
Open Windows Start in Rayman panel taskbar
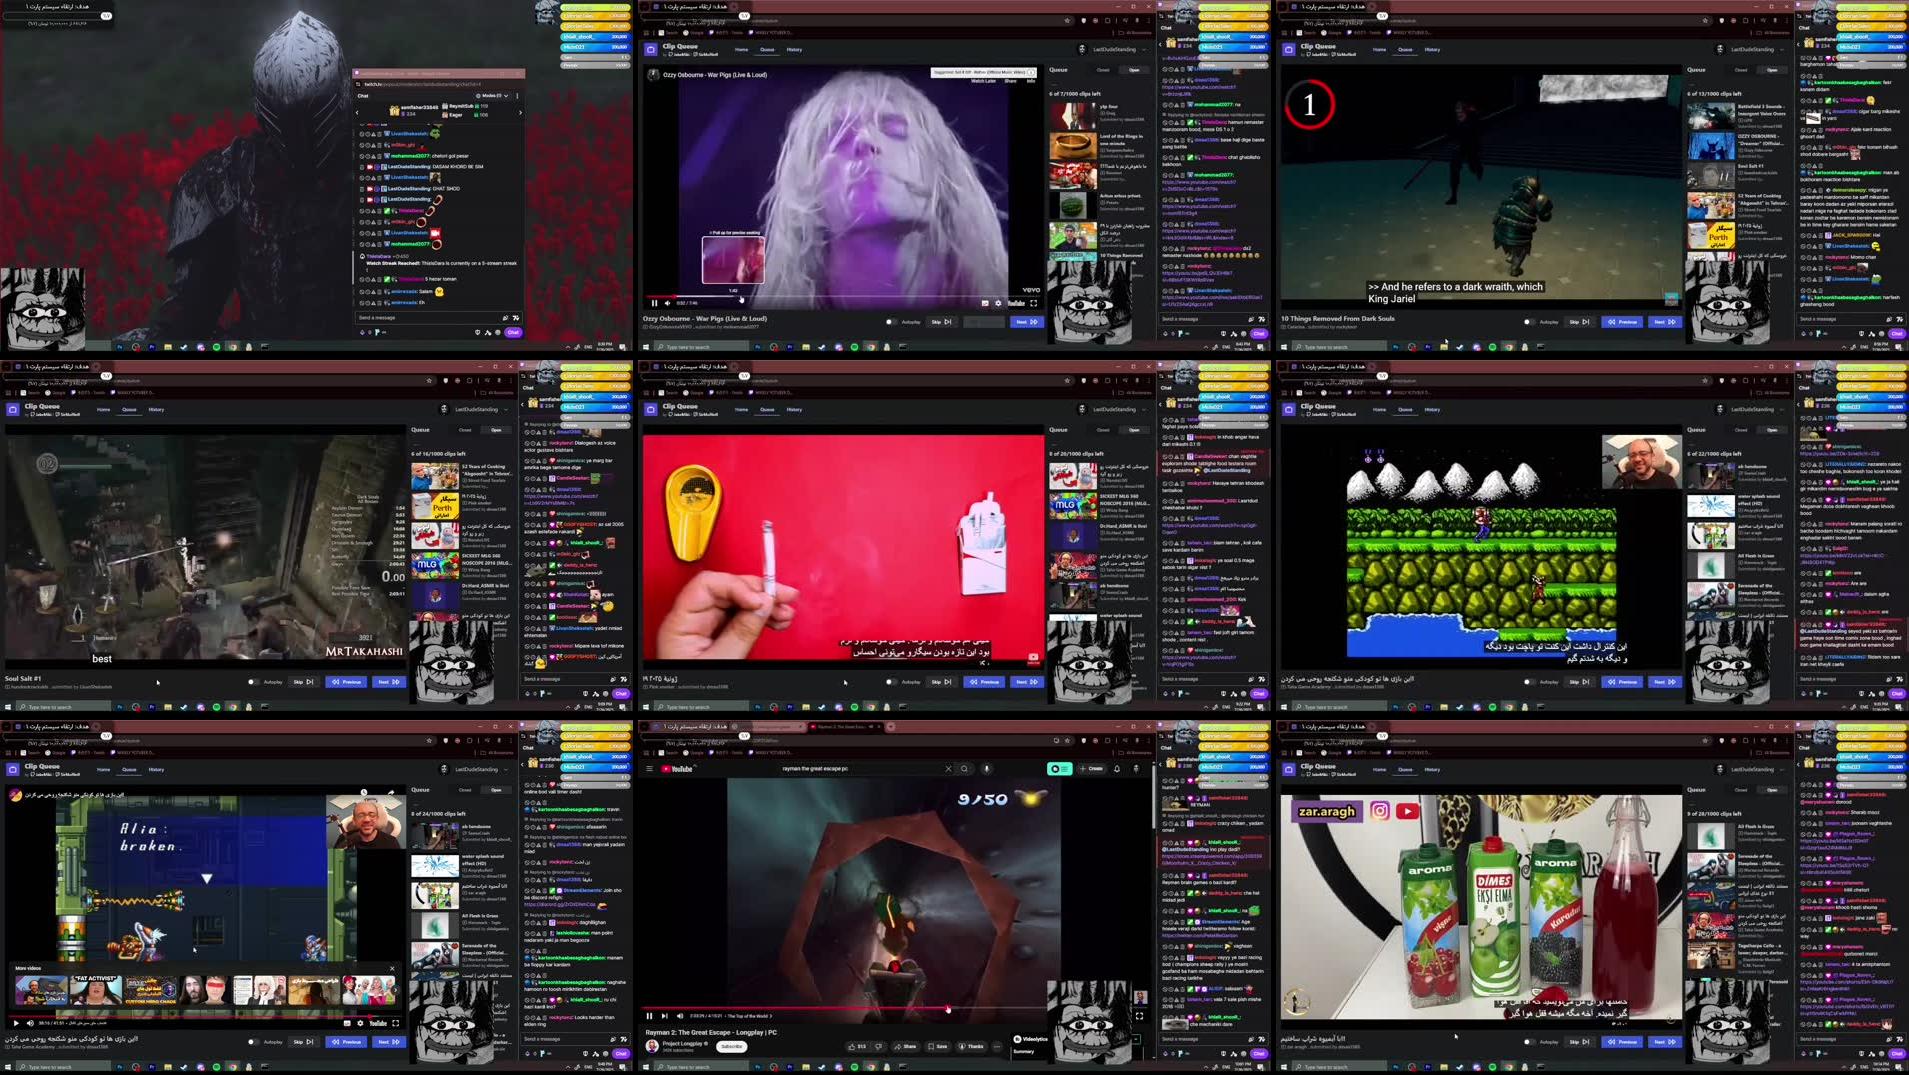point(647,1067)
